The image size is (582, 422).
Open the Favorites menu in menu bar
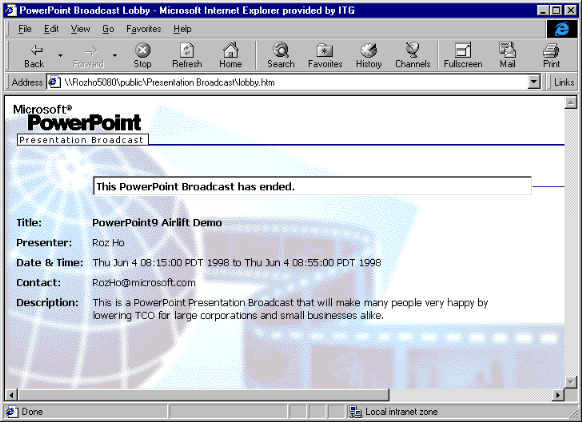[143, 29]
